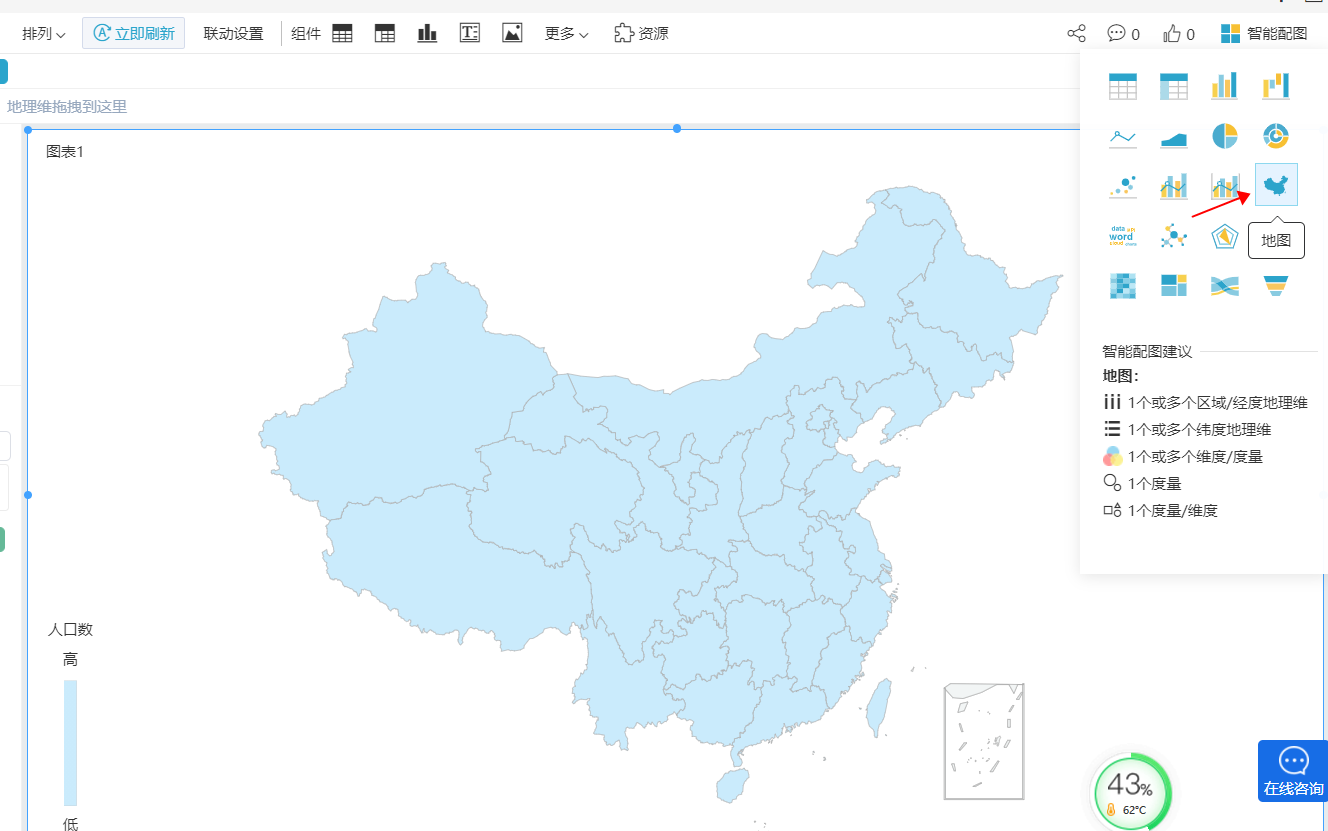Click the left-middle chart selection handle
This screenshot has width=1328, height=831.
[28, 495]
